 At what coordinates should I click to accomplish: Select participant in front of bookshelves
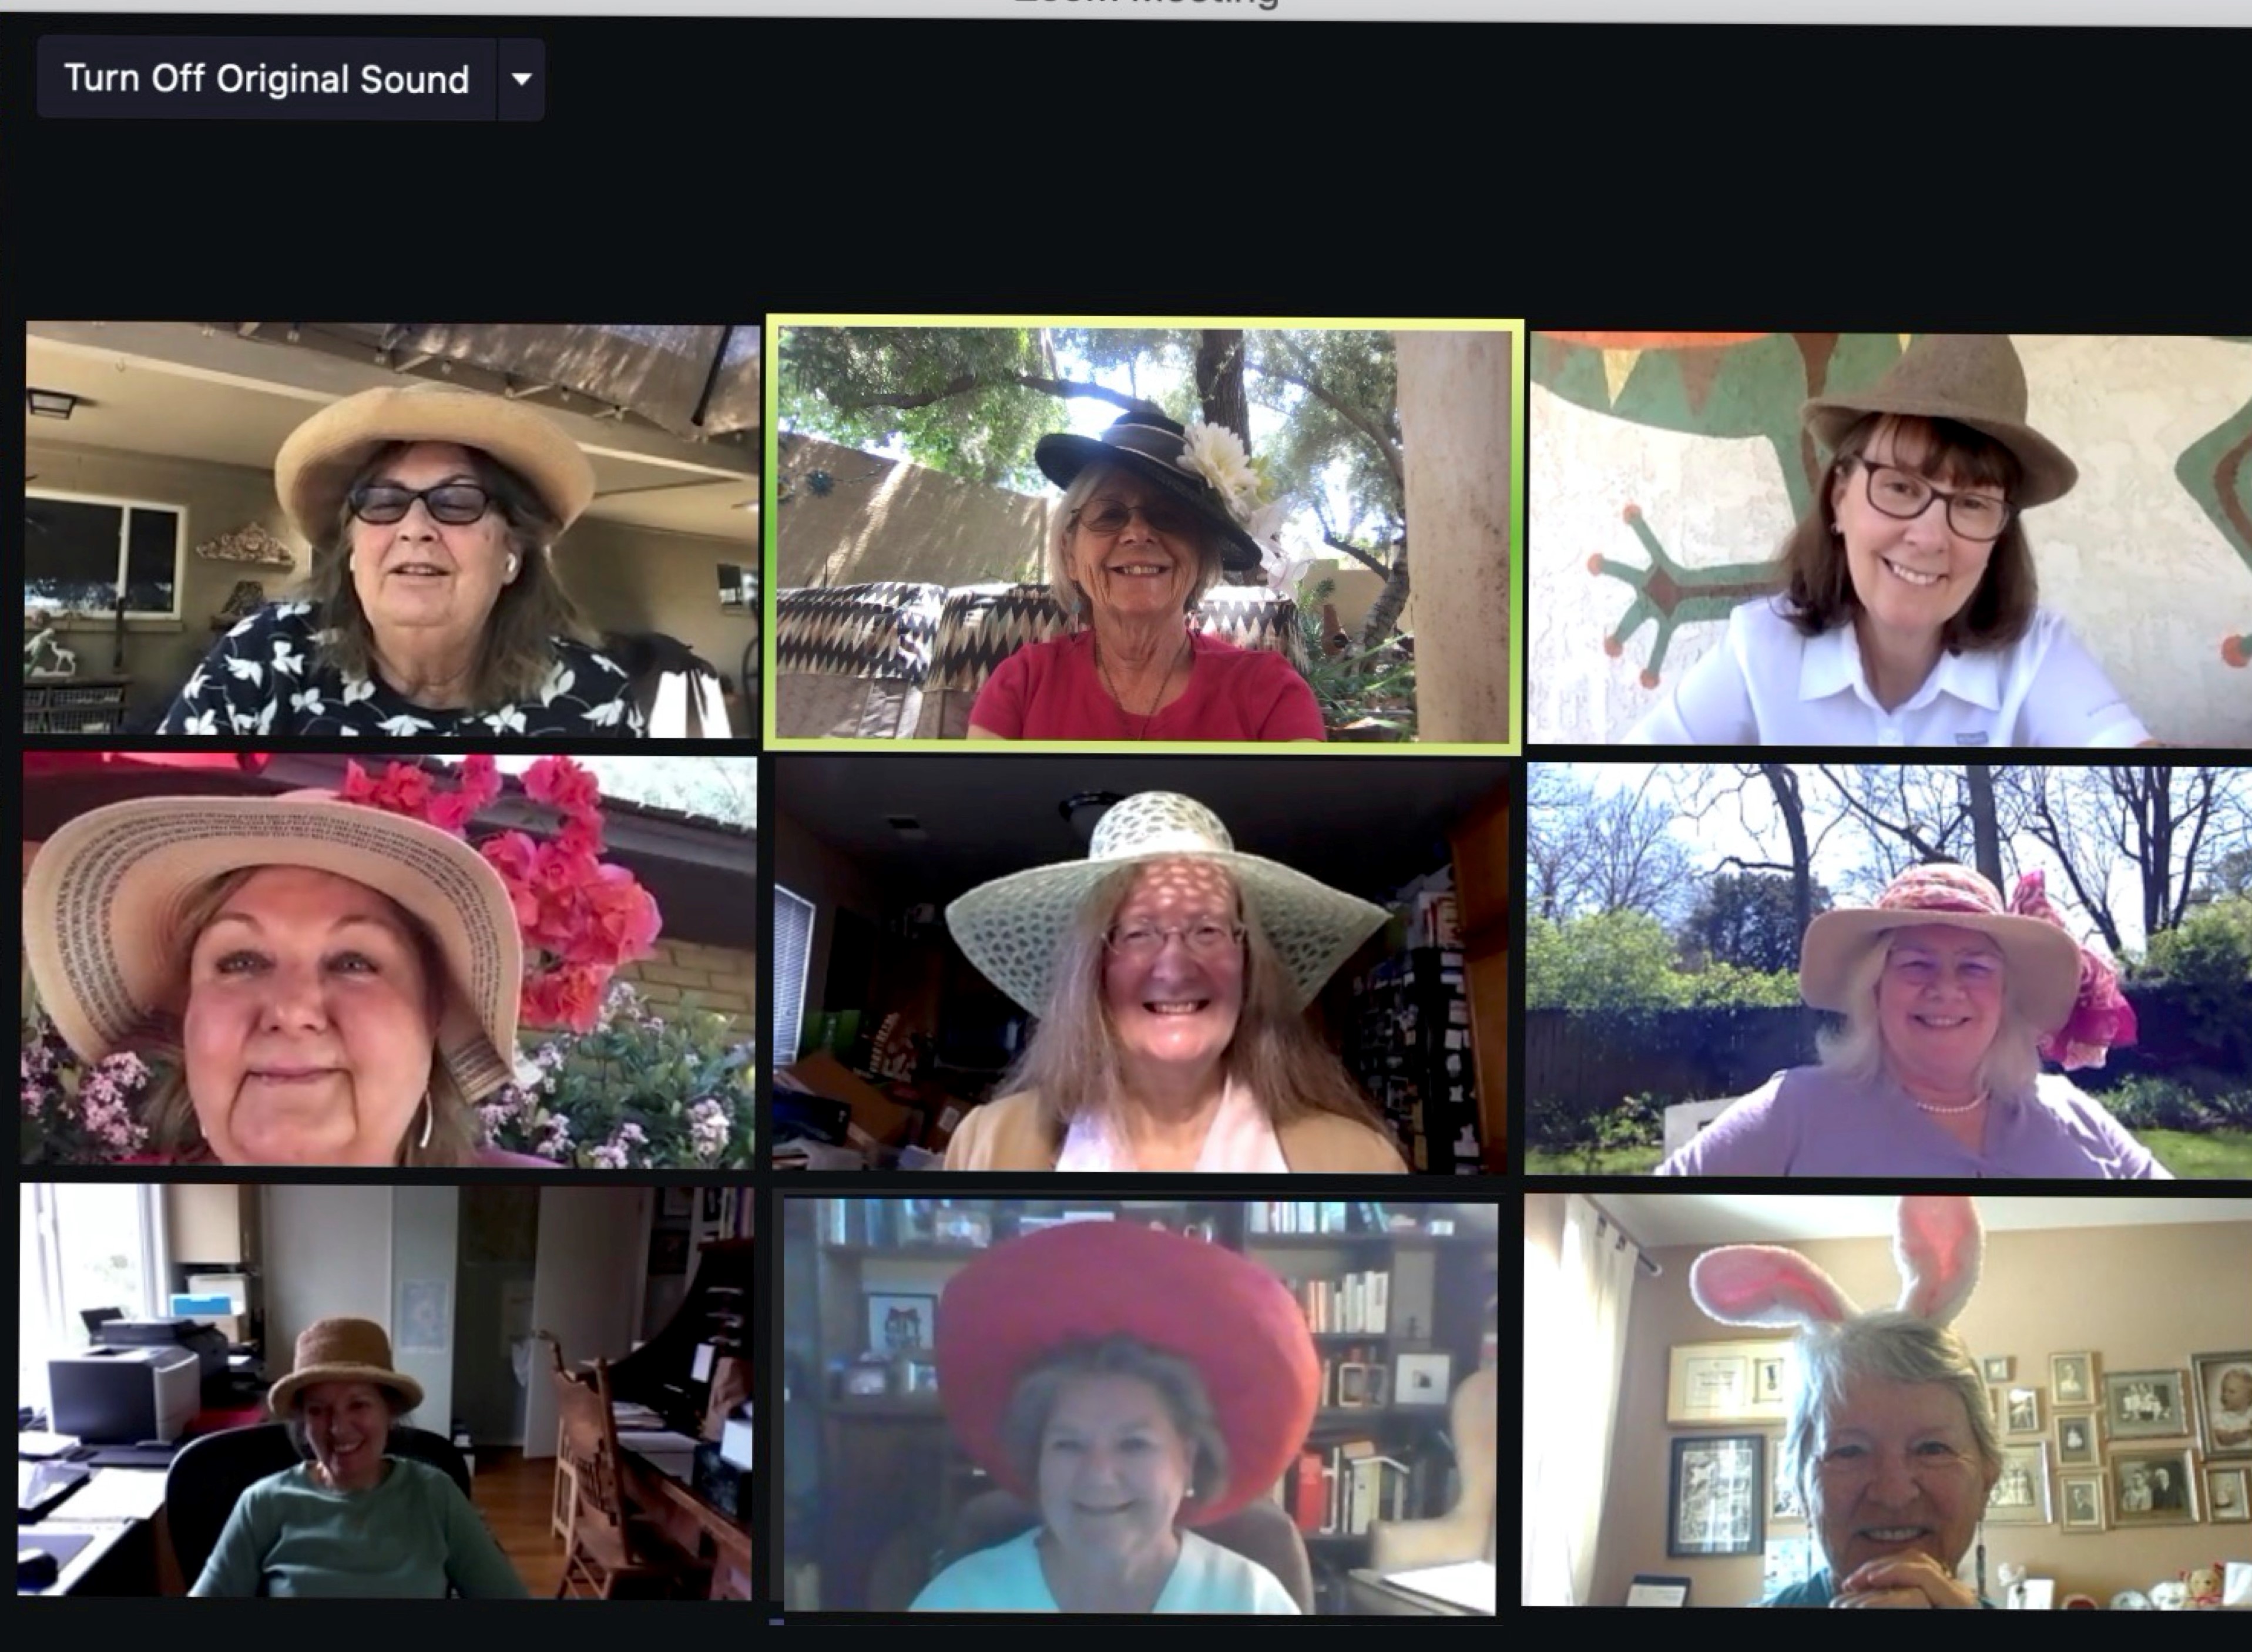click(x=1140, y=1405)
